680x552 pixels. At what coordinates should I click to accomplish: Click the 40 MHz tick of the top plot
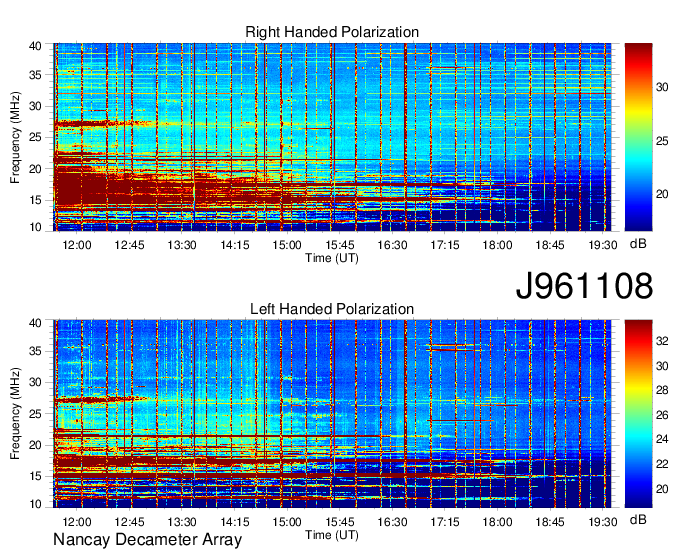(35, 46)
